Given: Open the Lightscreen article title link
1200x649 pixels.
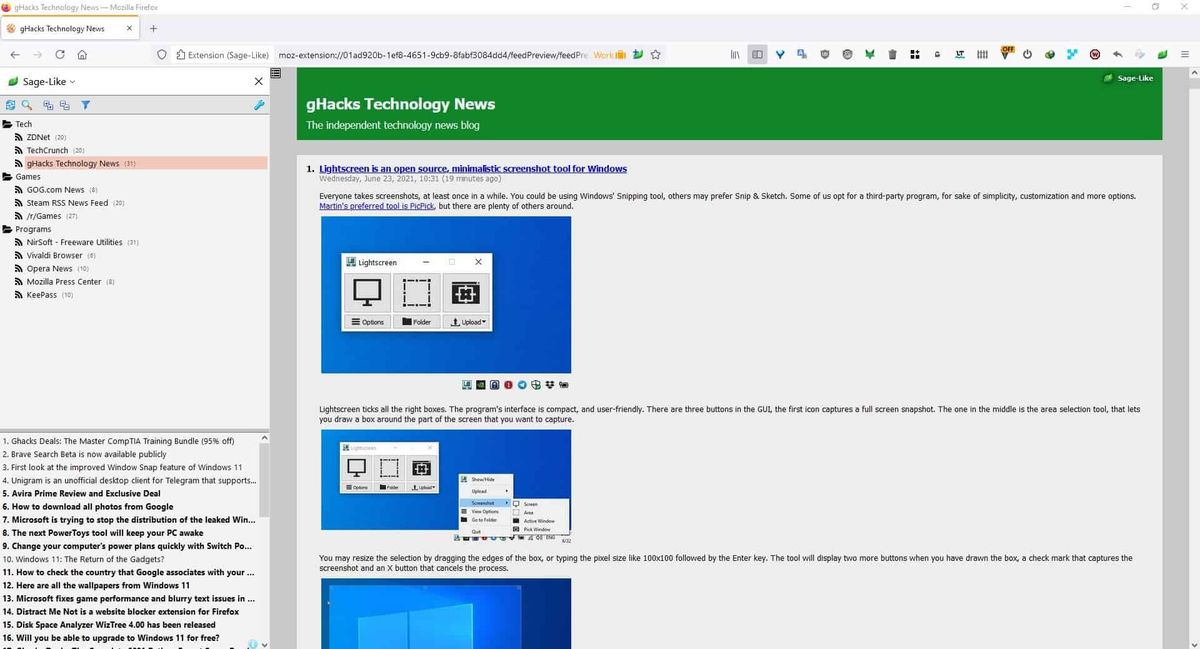Looking at the screenshot, I should tap(473, 169).
